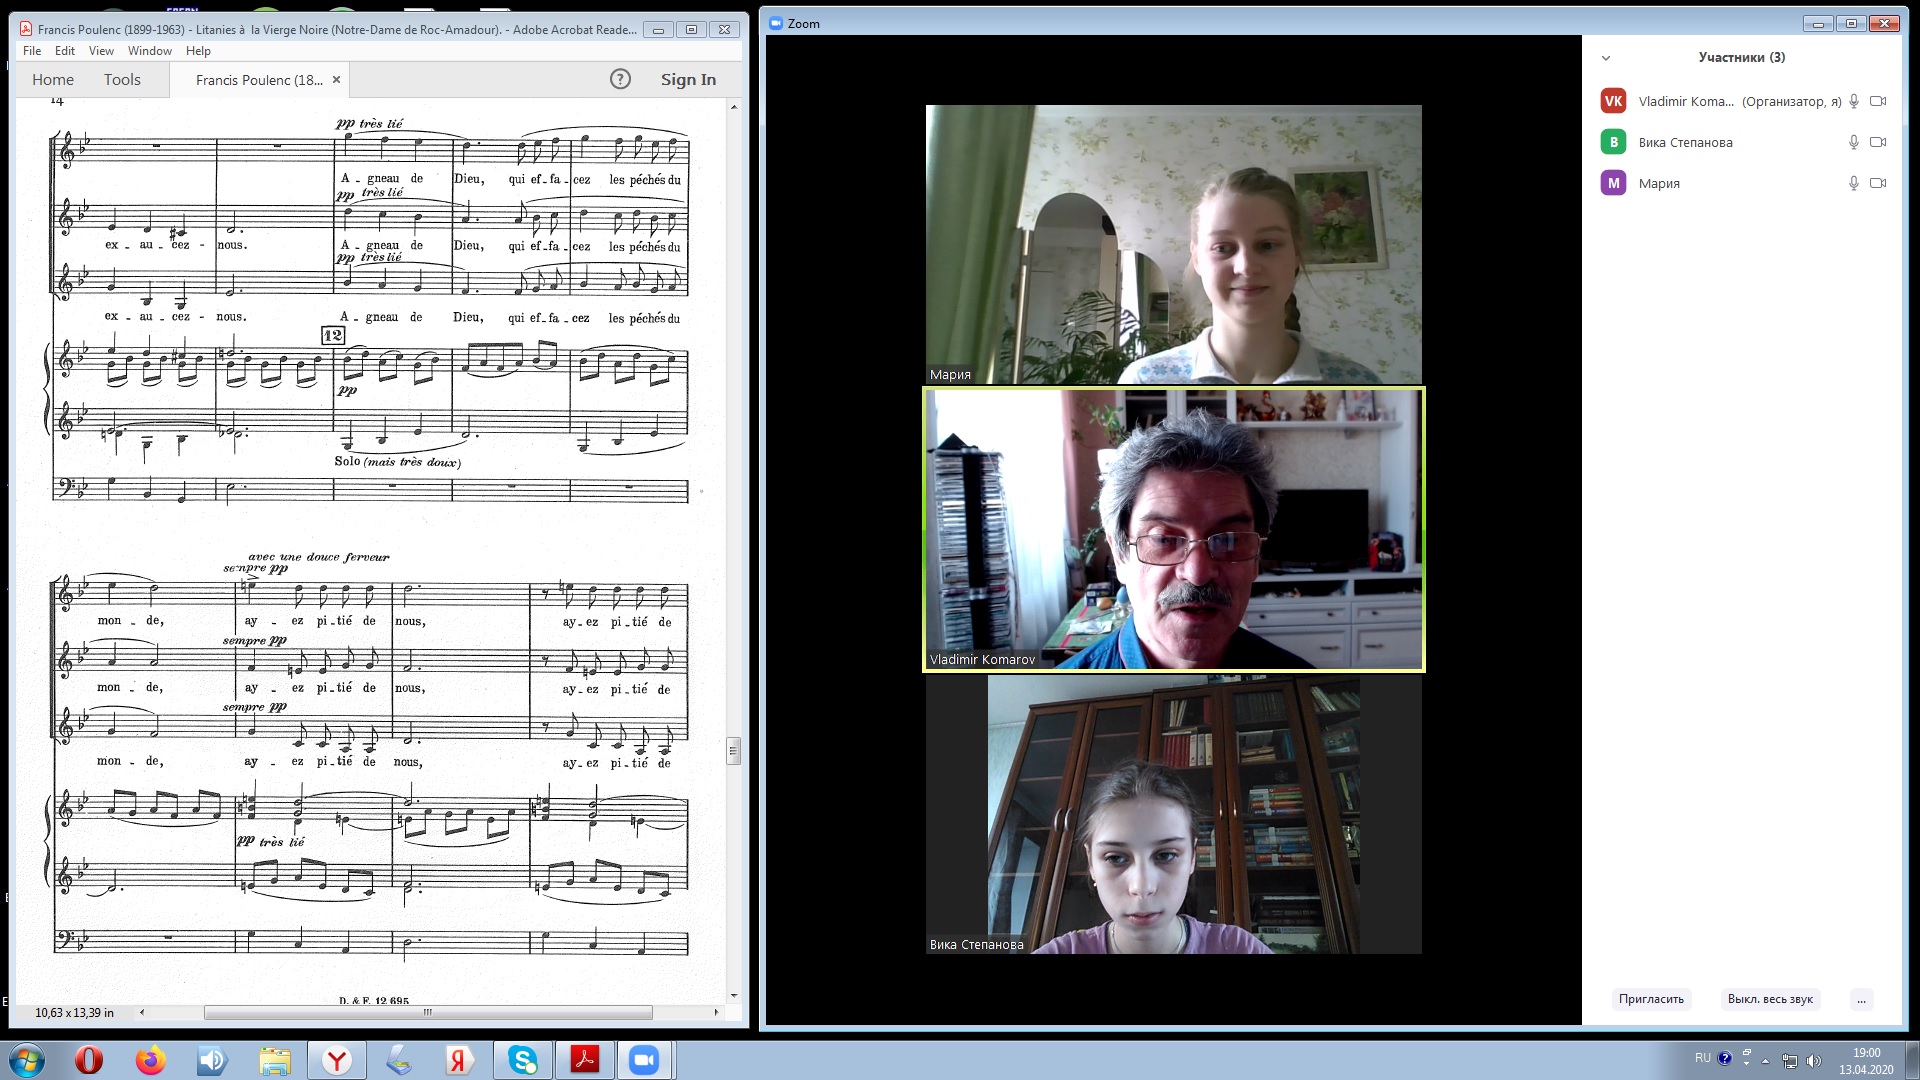Click the network icon in system tray
This screenshot has height=1080, width=1920.
pyautogui.click(x=1790, y=1060)
